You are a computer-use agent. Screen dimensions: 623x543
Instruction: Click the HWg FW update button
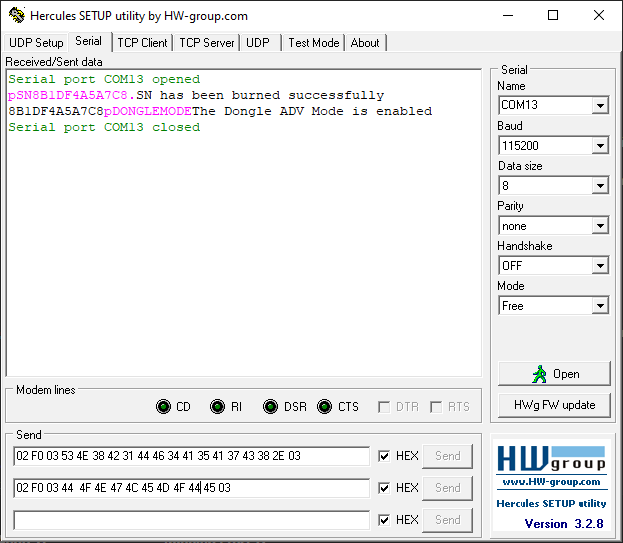(x=554, y=405)
